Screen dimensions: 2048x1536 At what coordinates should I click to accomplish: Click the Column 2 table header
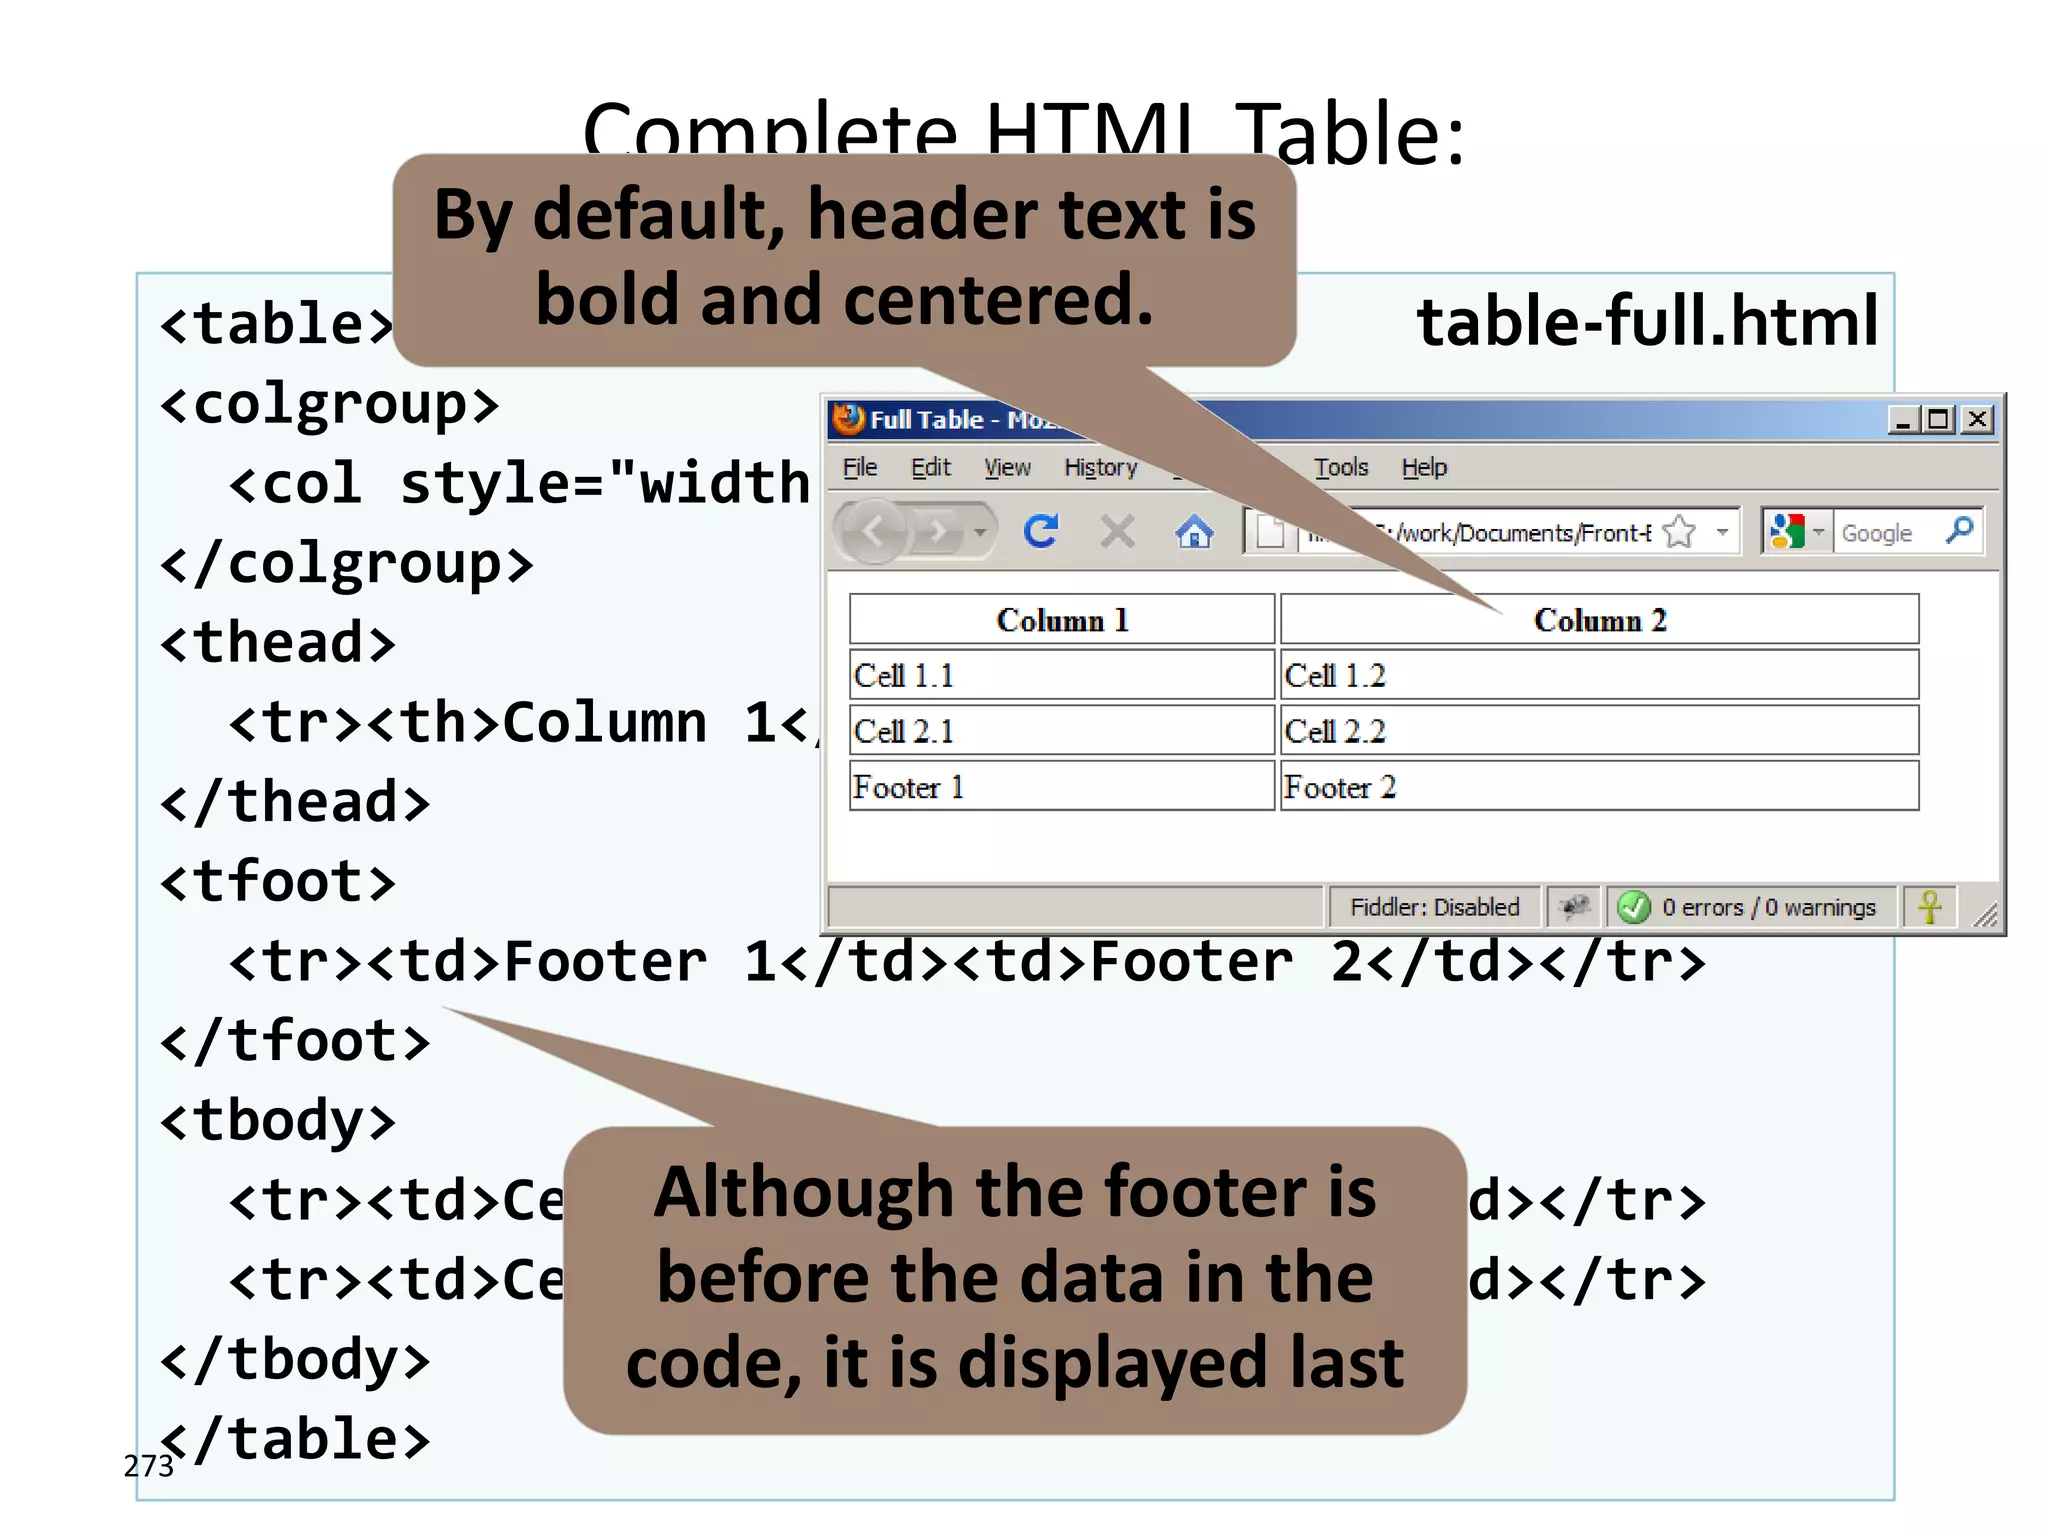coord(1599,620)
